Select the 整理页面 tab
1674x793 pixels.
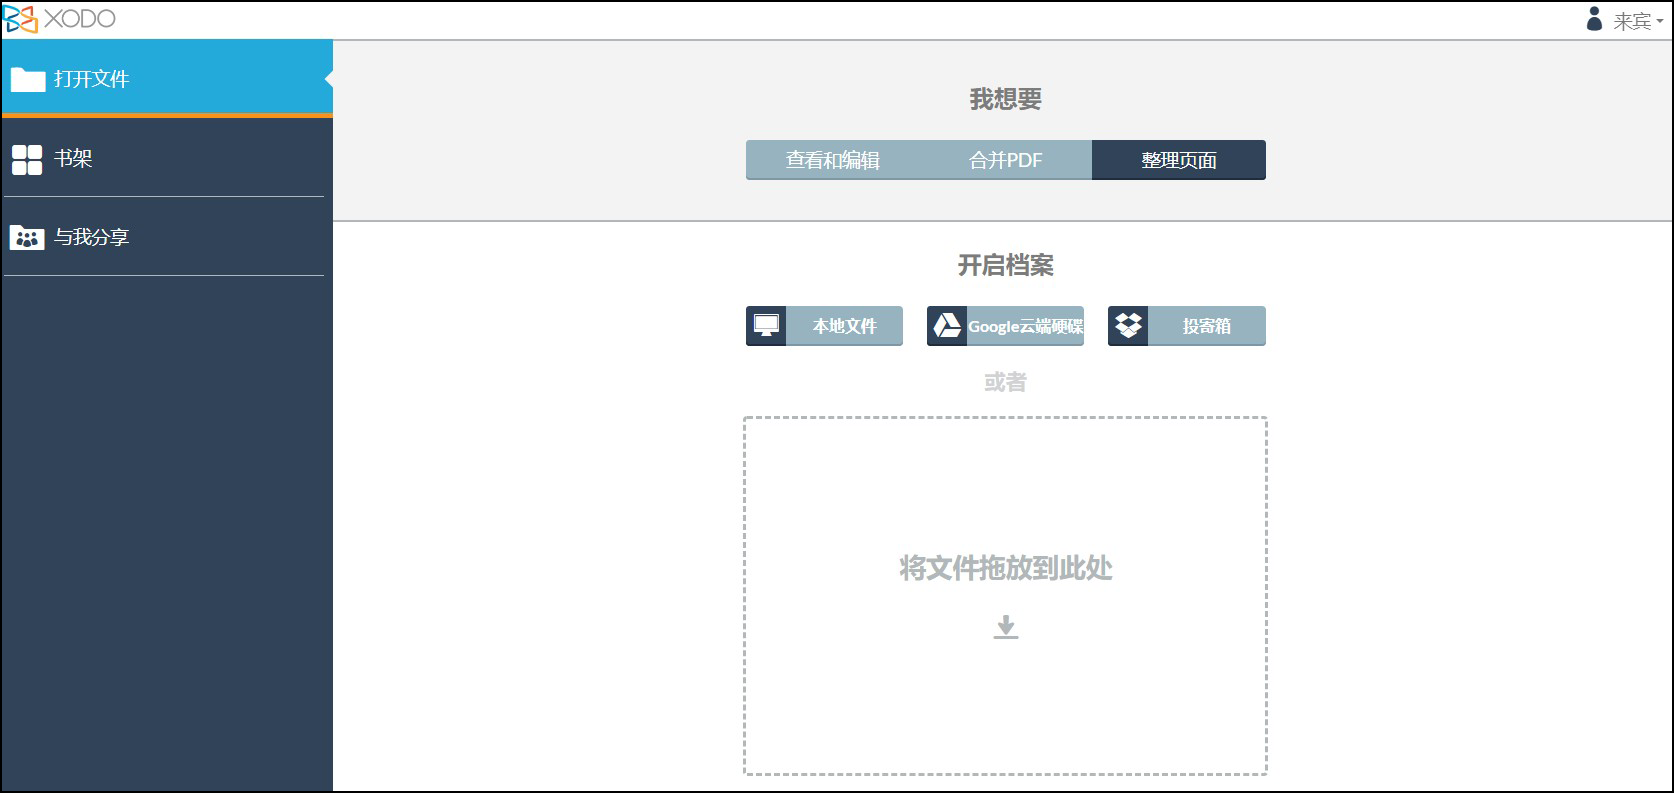[1179, 160]
